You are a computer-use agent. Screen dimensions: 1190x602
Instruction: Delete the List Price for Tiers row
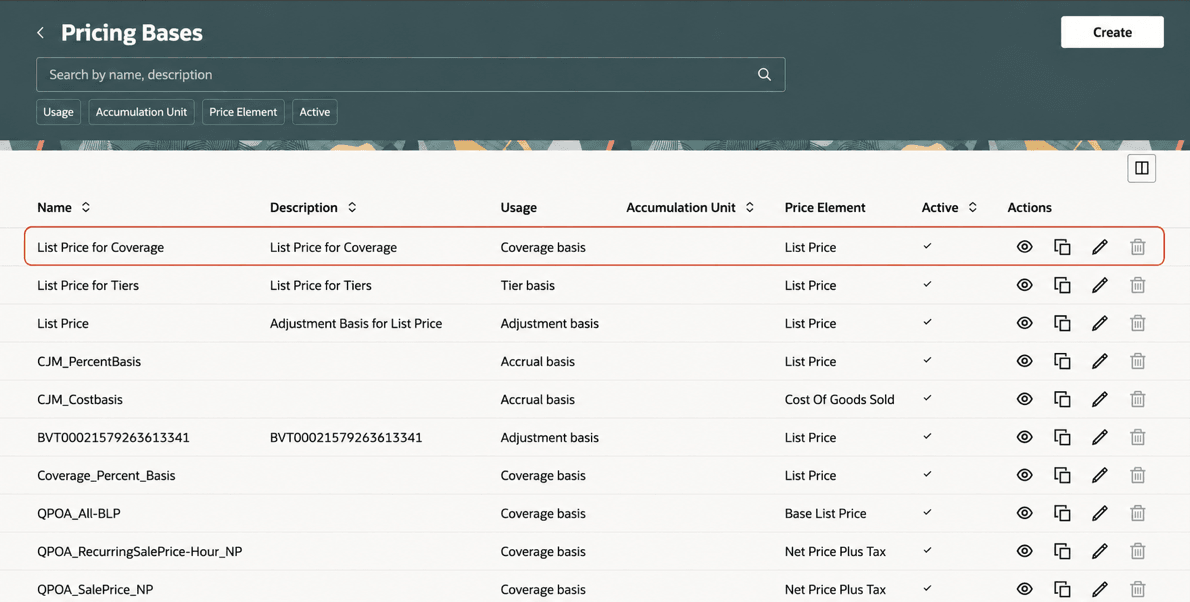(1138, 285)
